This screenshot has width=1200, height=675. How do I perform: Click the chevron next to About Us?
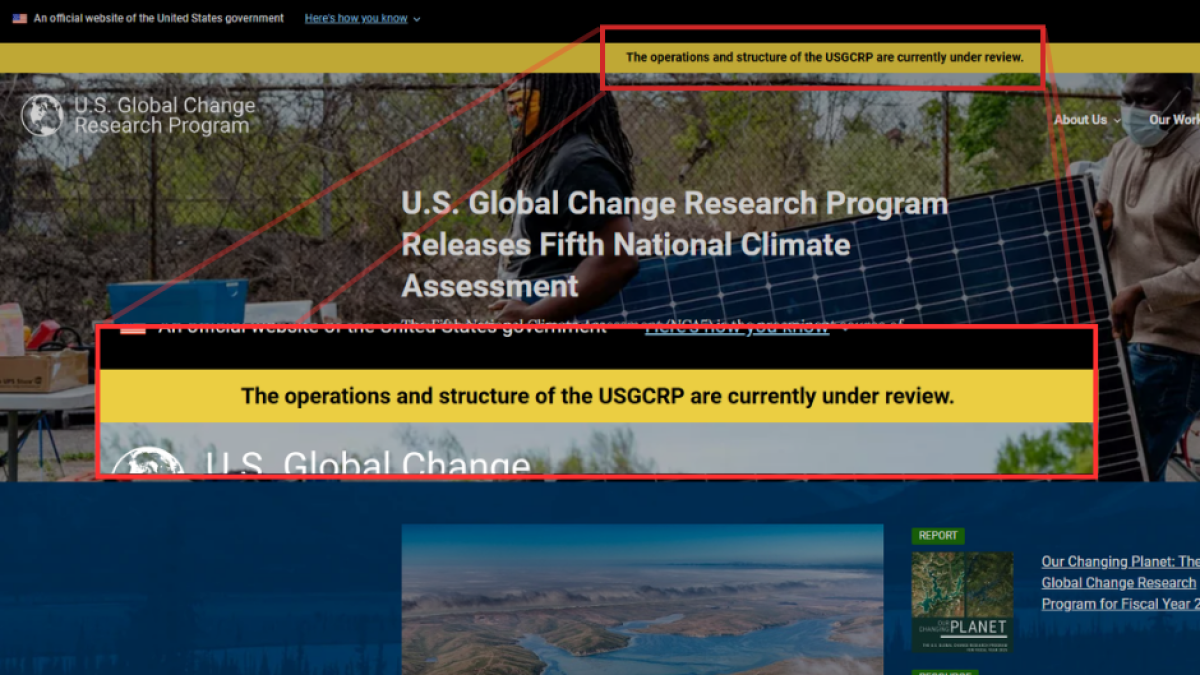[x=1116, y=120]
